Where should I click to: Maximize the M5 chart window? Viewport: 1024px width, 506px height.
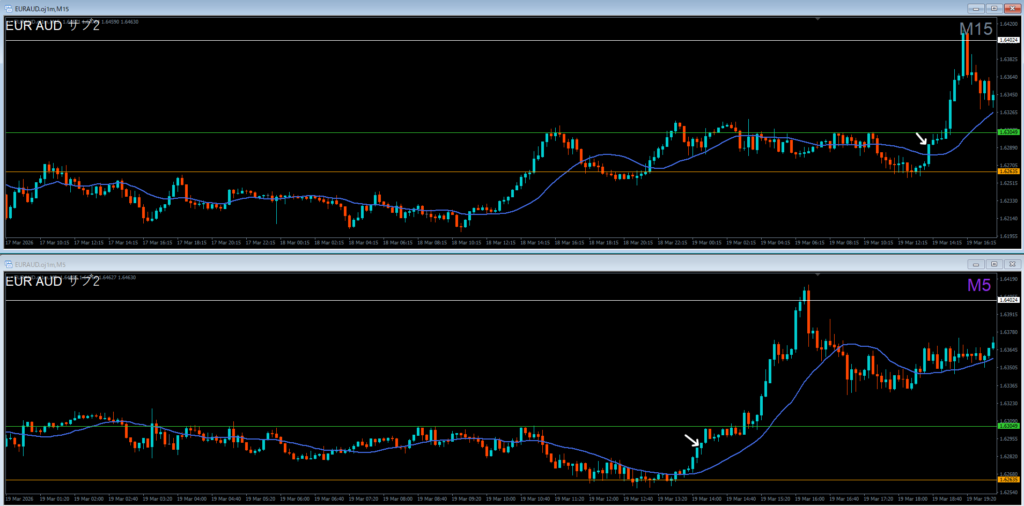pos(993,263)
